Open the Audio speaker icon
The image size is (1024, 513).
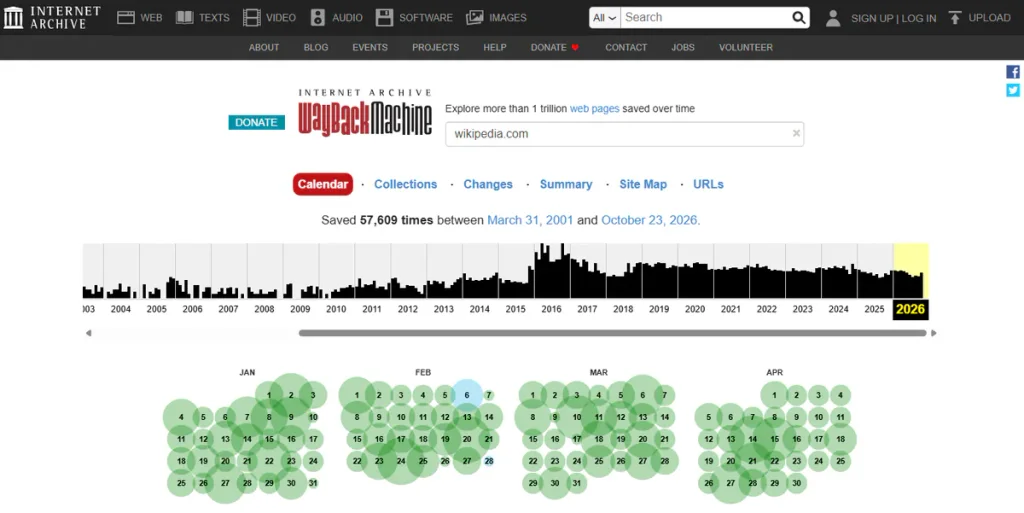(317, 18)
